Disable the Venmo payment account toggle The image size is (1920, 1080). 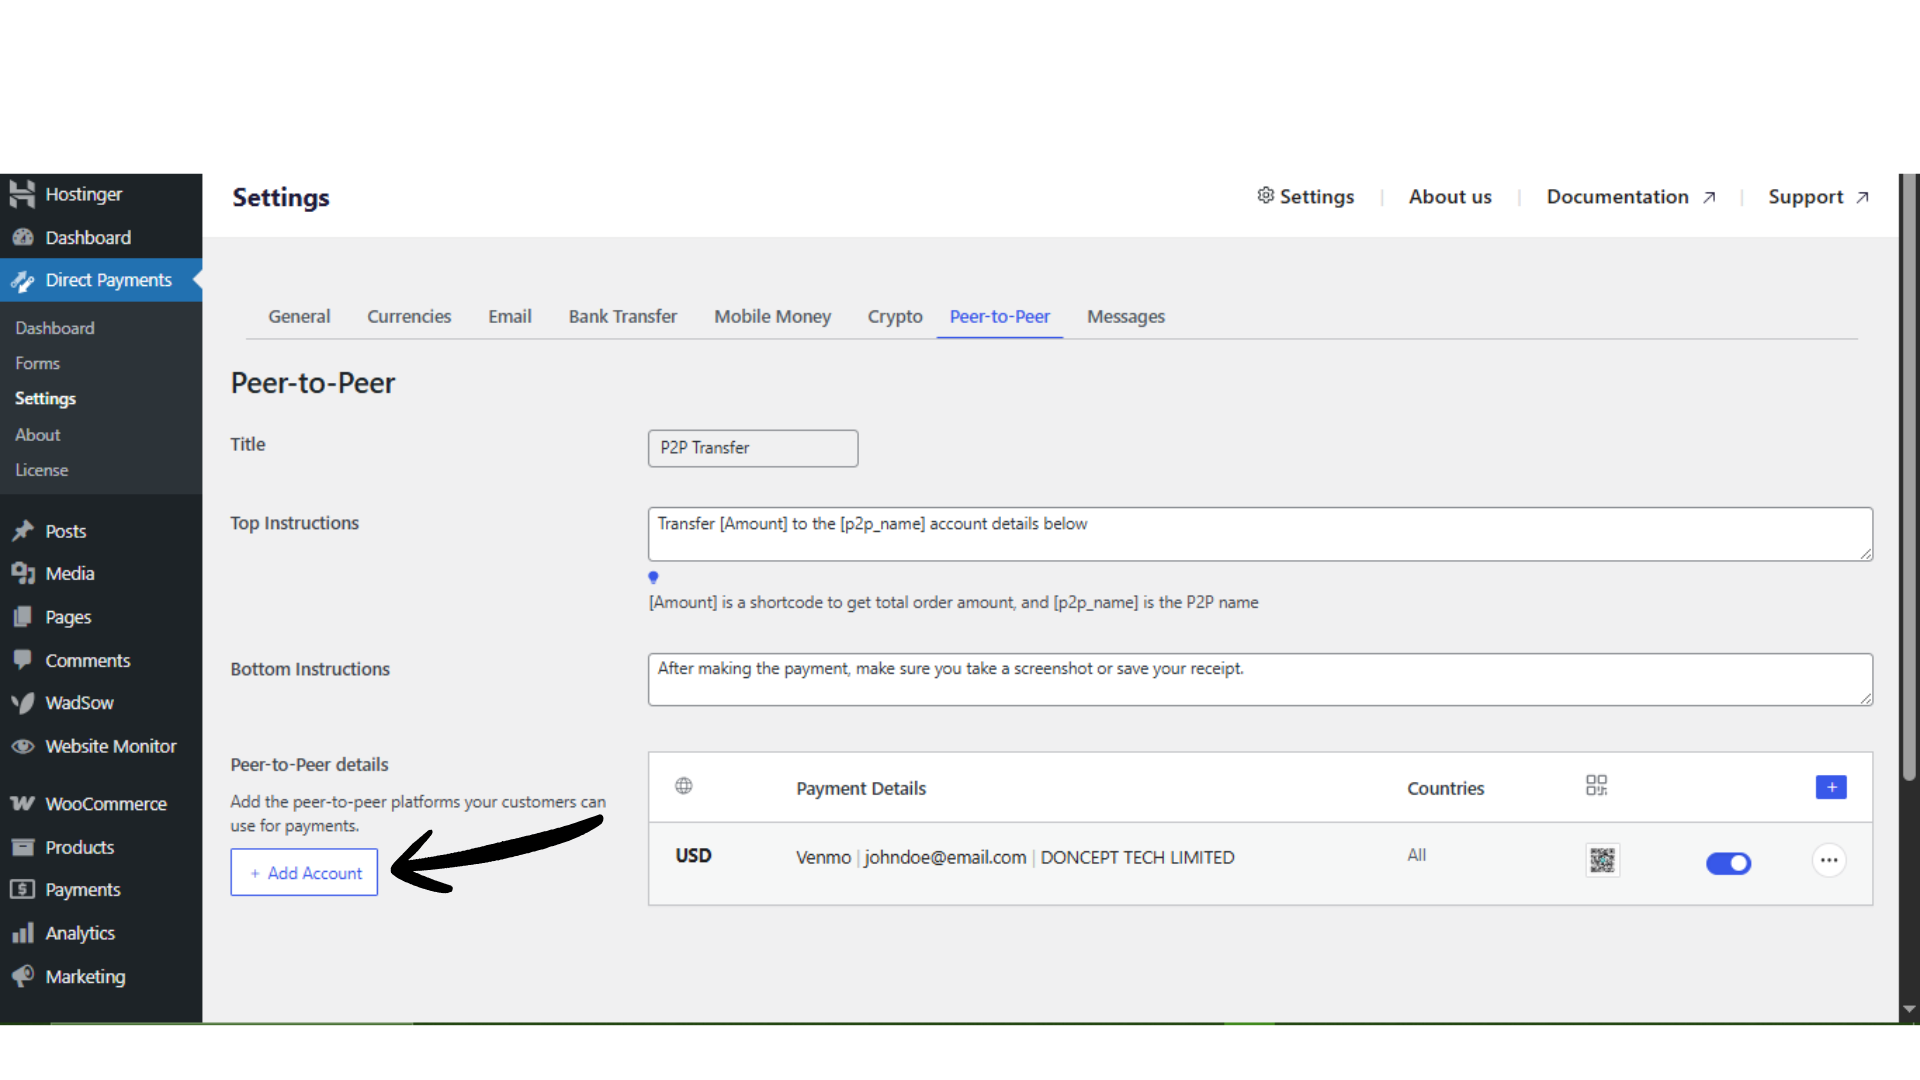pos(1729,863)
